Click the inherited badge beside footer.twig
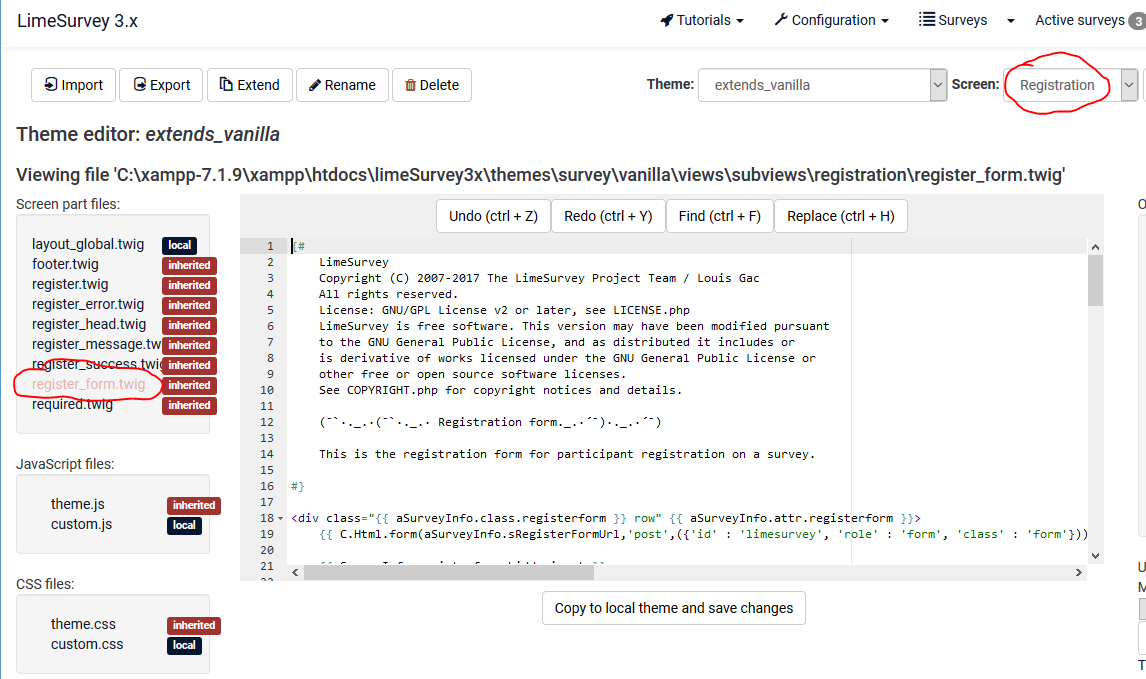The image size is (1146, 679). tap(189, 265)
